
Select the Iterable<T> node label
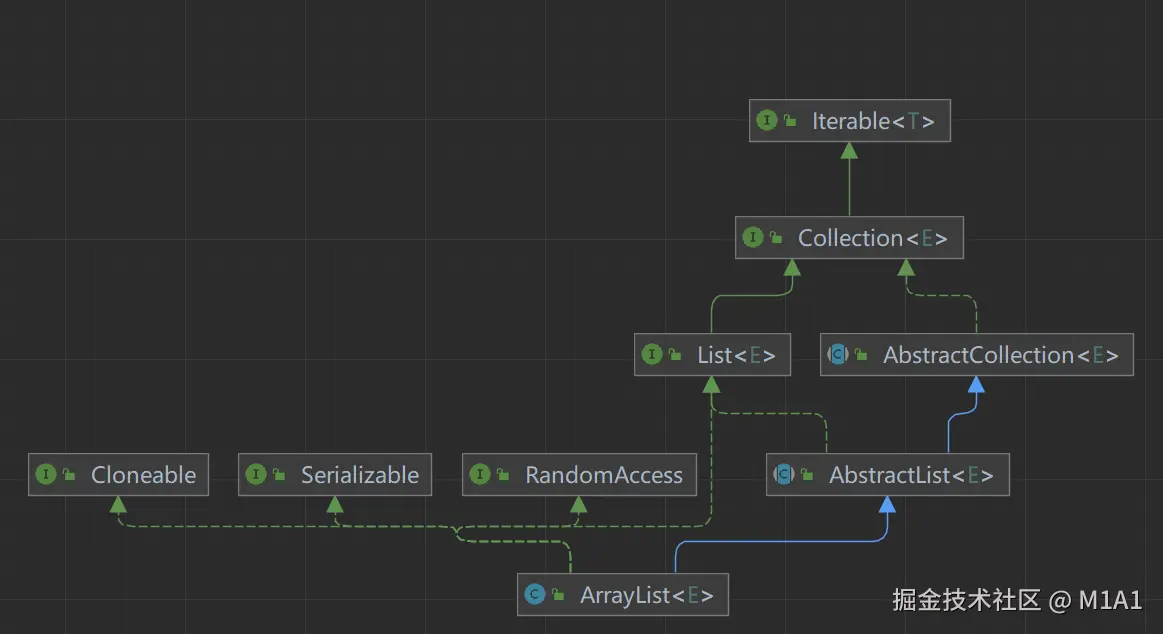tap(873, 121)
